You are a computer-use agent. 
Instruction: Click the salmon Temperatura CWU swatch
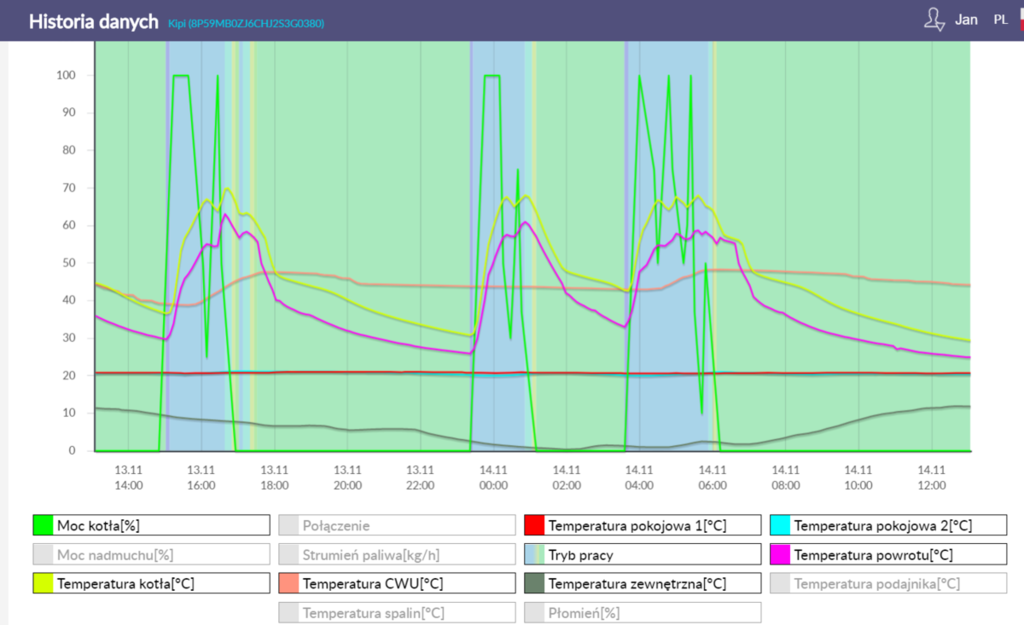pyautogui.click(x=288, y=583)
